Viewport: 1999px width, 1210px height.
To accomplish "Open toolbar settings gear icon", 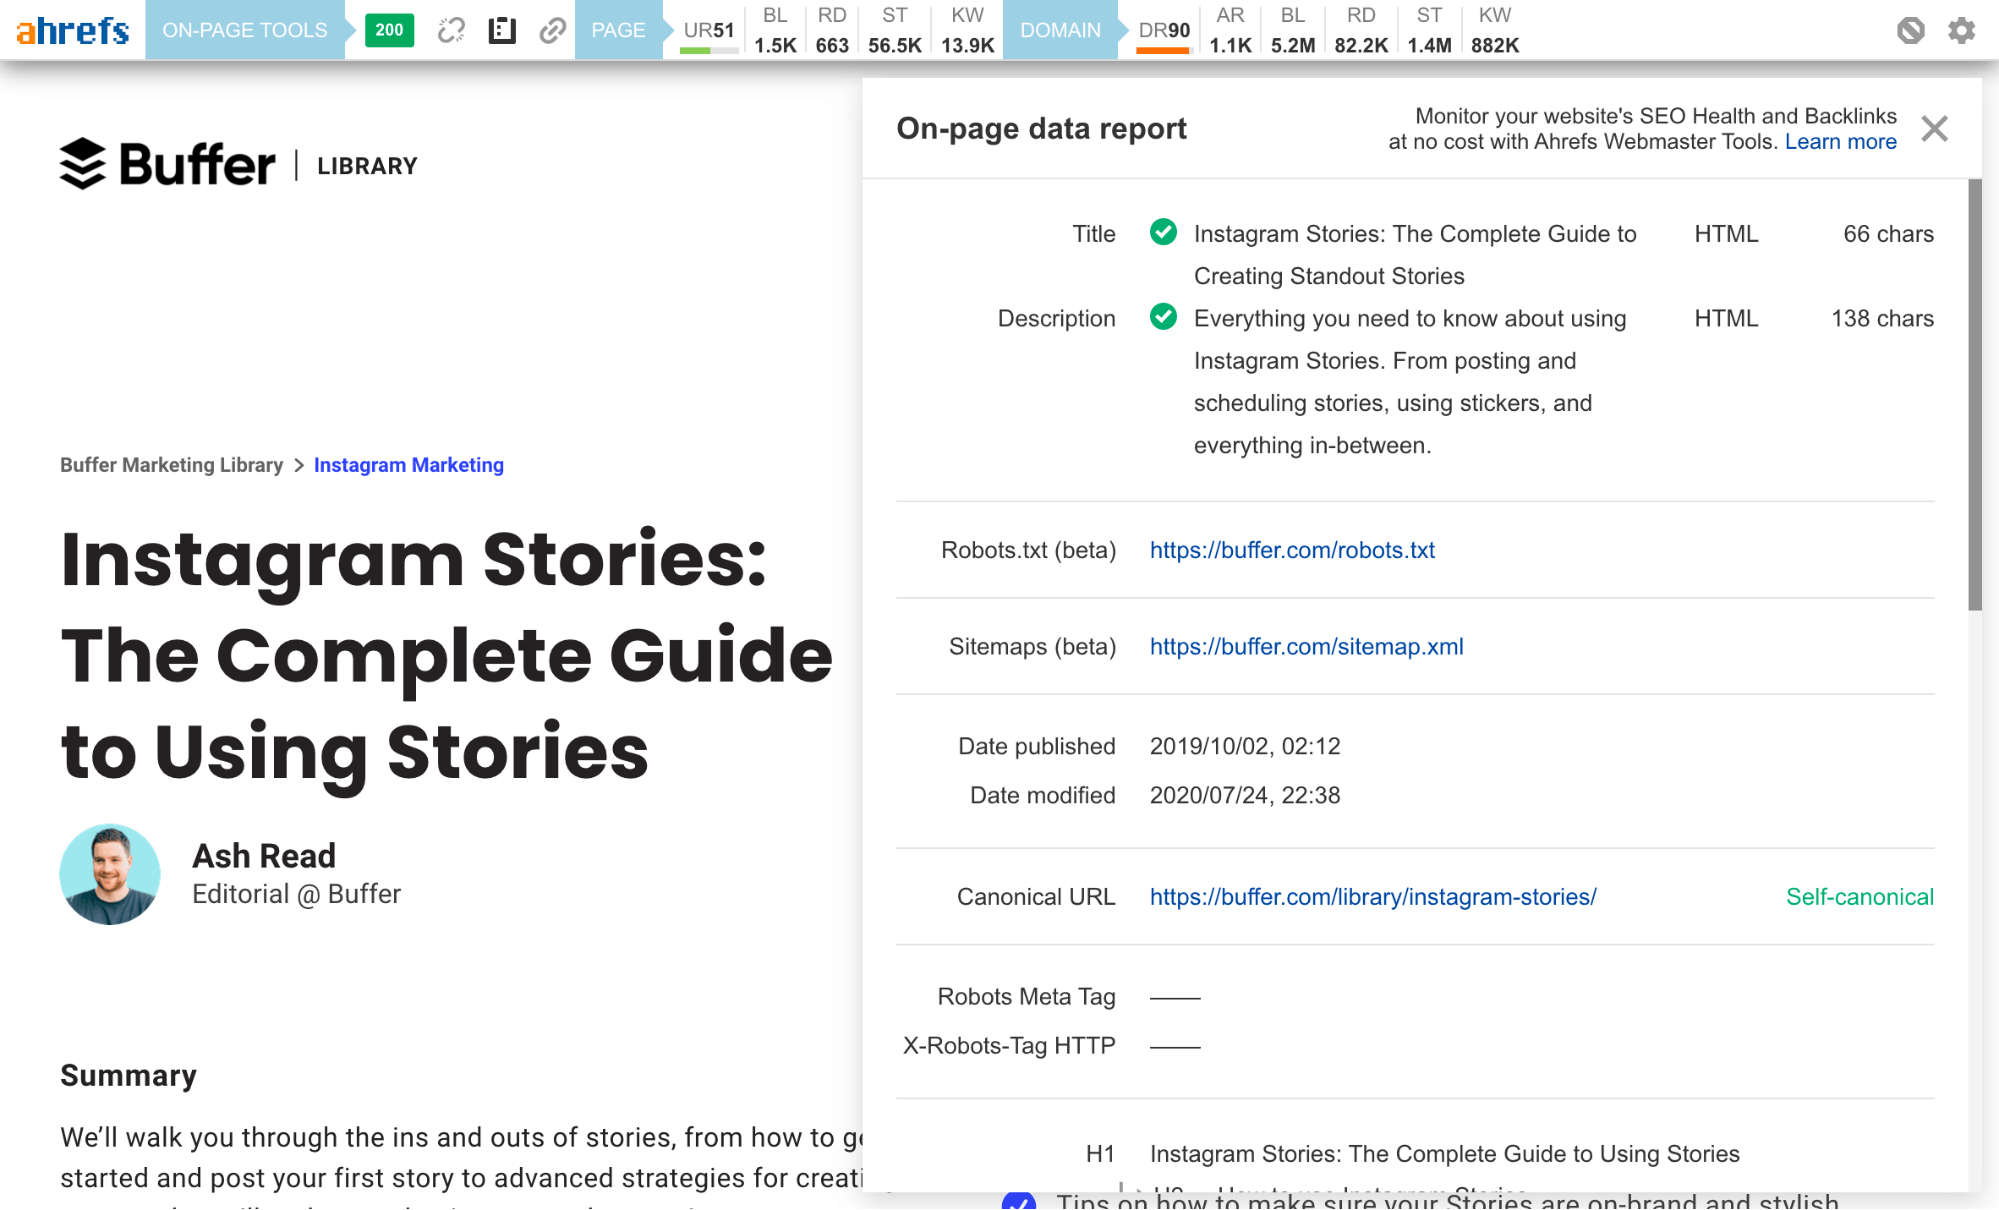I will [x=1961, y=30].
